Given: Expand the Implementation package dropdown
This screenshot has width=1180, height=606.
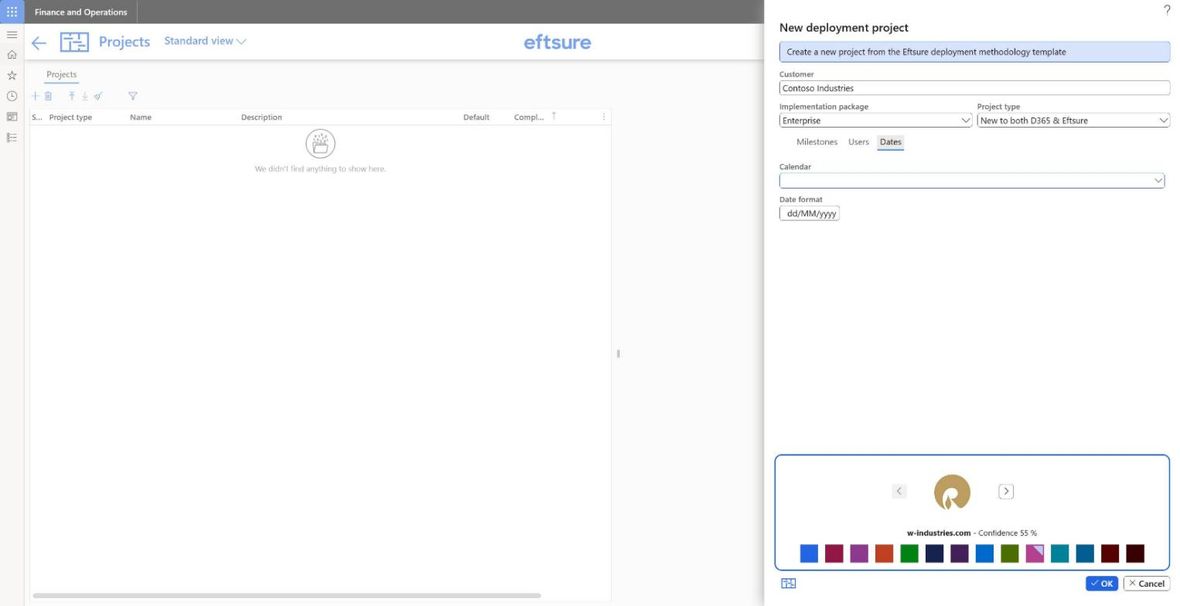Looking at the screenshot, I should coord(966,120).
